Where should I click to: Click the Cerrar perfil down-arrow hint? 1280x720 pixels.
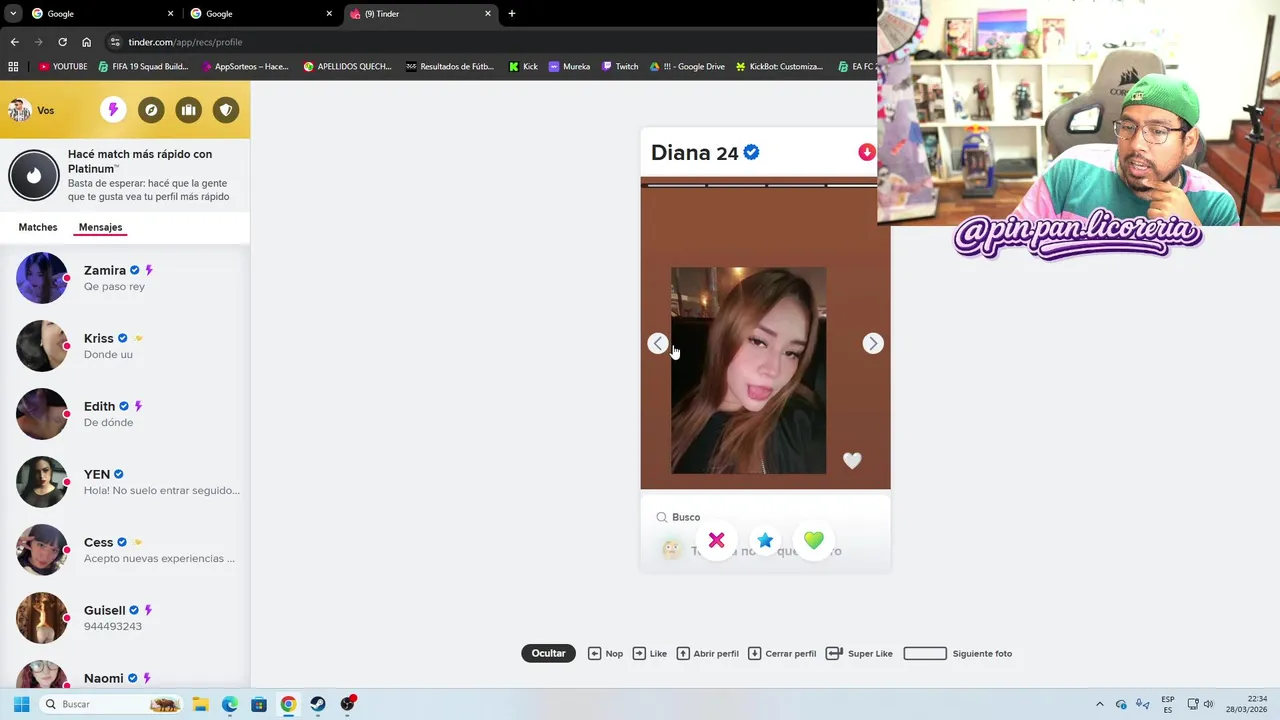click(x=782, y=653)
